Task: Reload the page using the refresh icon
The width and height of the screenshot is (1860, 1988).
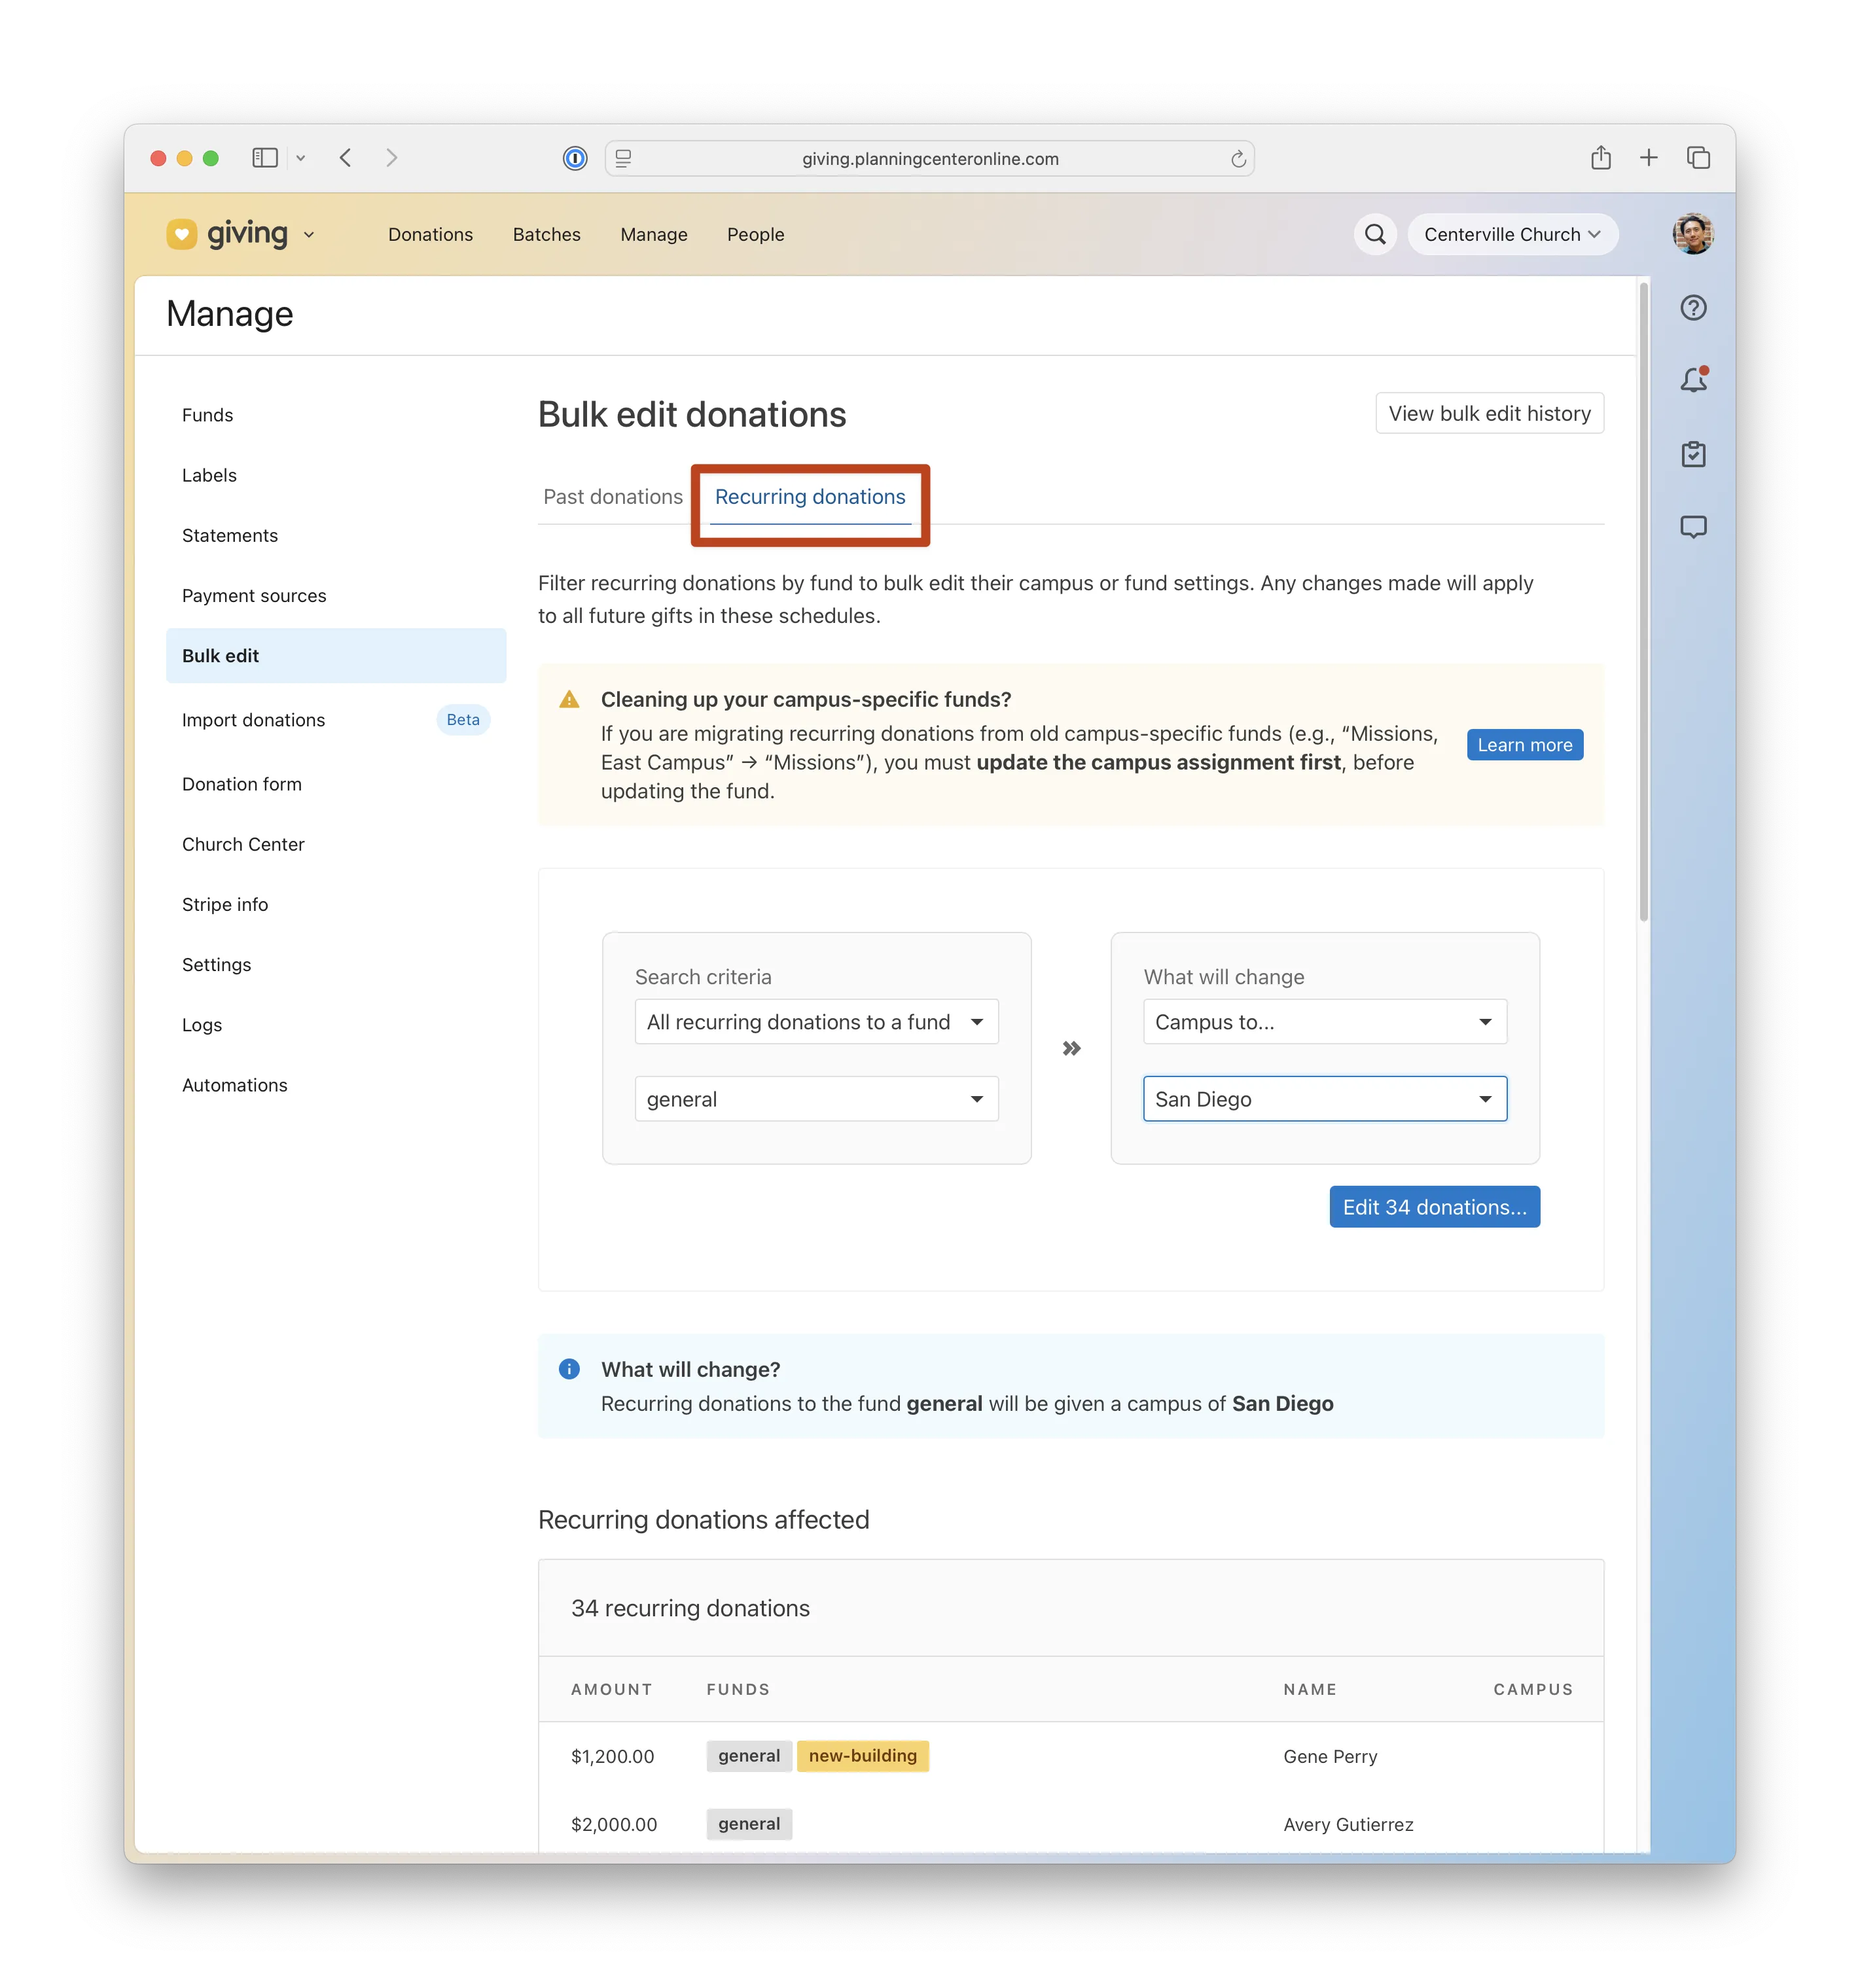Action: coord(1238,159)
